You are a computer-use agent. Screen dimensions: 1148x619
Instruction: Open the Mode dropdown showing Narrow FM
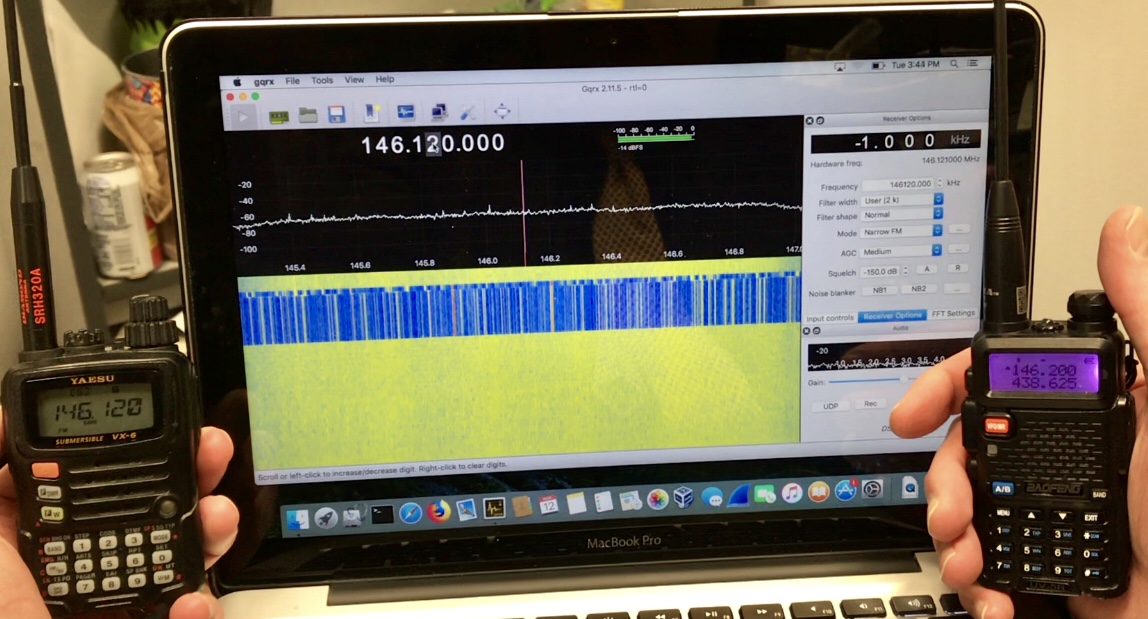click(901, 231)
